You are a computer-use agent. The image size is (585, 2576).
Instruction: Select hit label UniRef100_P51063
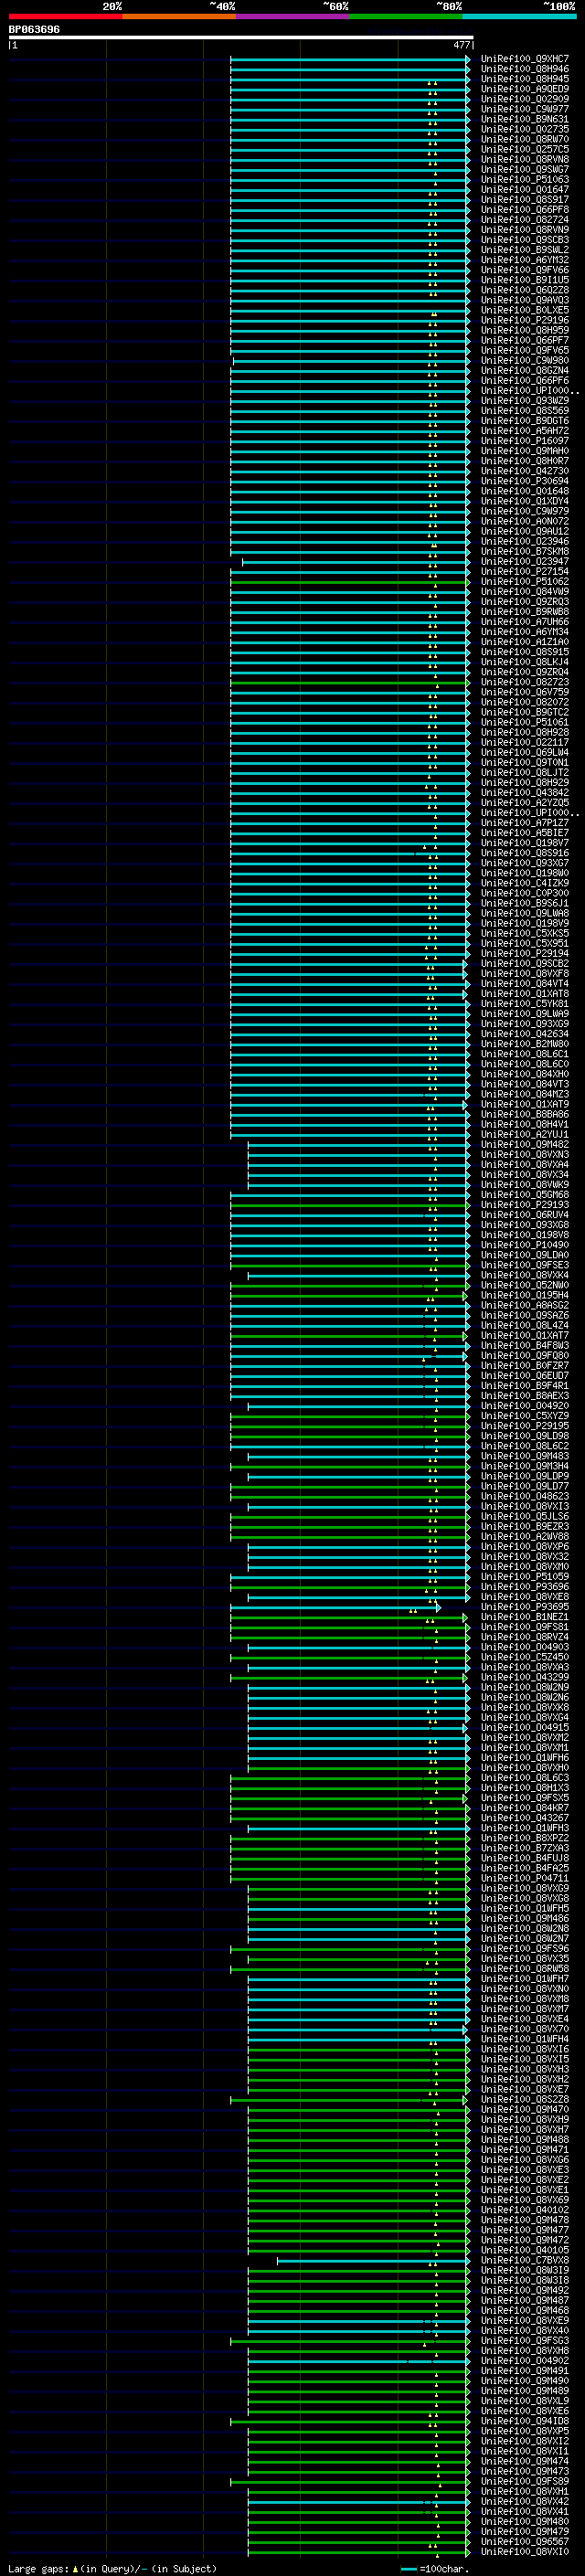[525, 179]
